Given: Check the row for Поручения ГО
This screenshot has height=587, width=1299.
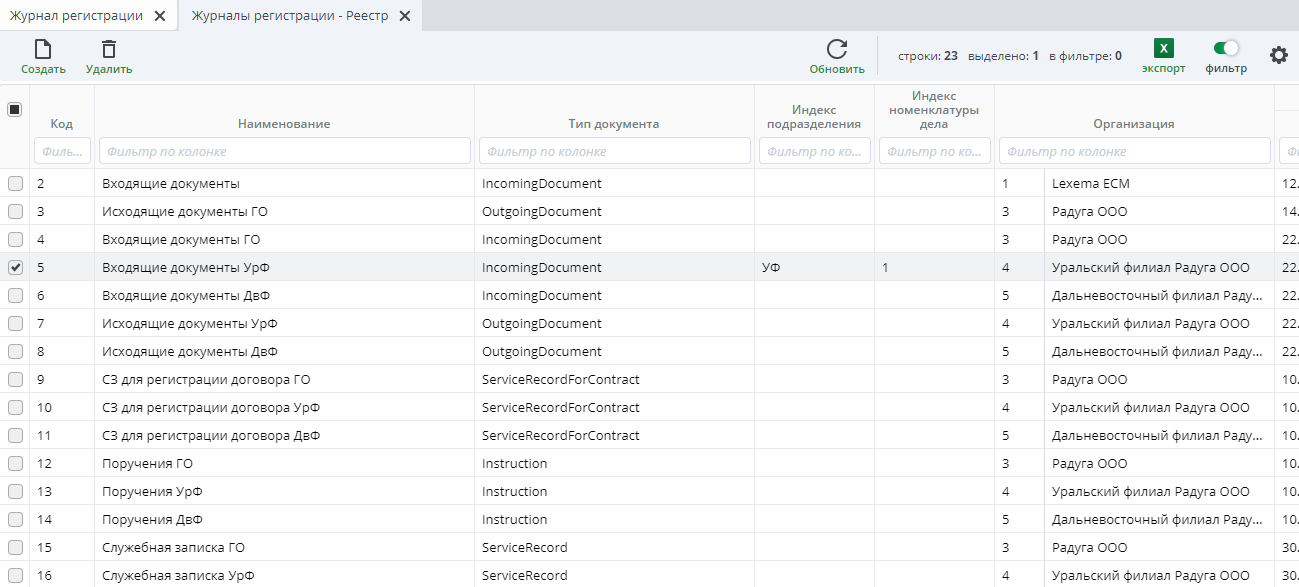Looking at the screenshot, I should (x=15, y=464).
